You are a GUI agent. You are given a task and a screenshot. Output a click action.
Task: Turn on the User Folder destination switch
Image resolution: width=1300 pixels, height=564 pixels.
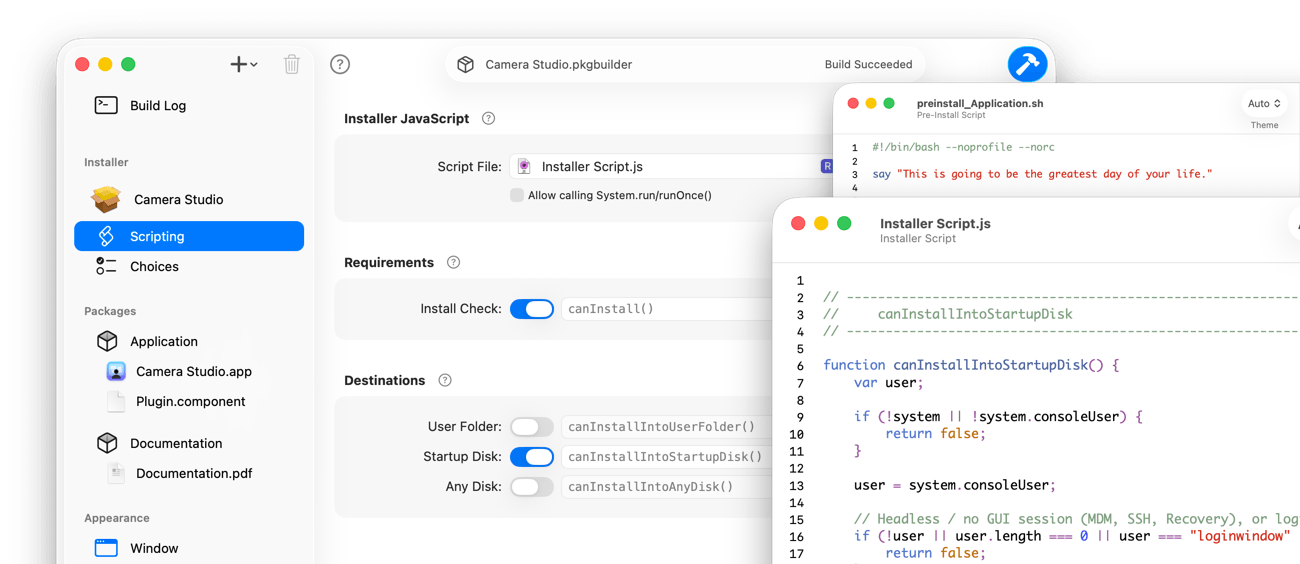point(531,427)
